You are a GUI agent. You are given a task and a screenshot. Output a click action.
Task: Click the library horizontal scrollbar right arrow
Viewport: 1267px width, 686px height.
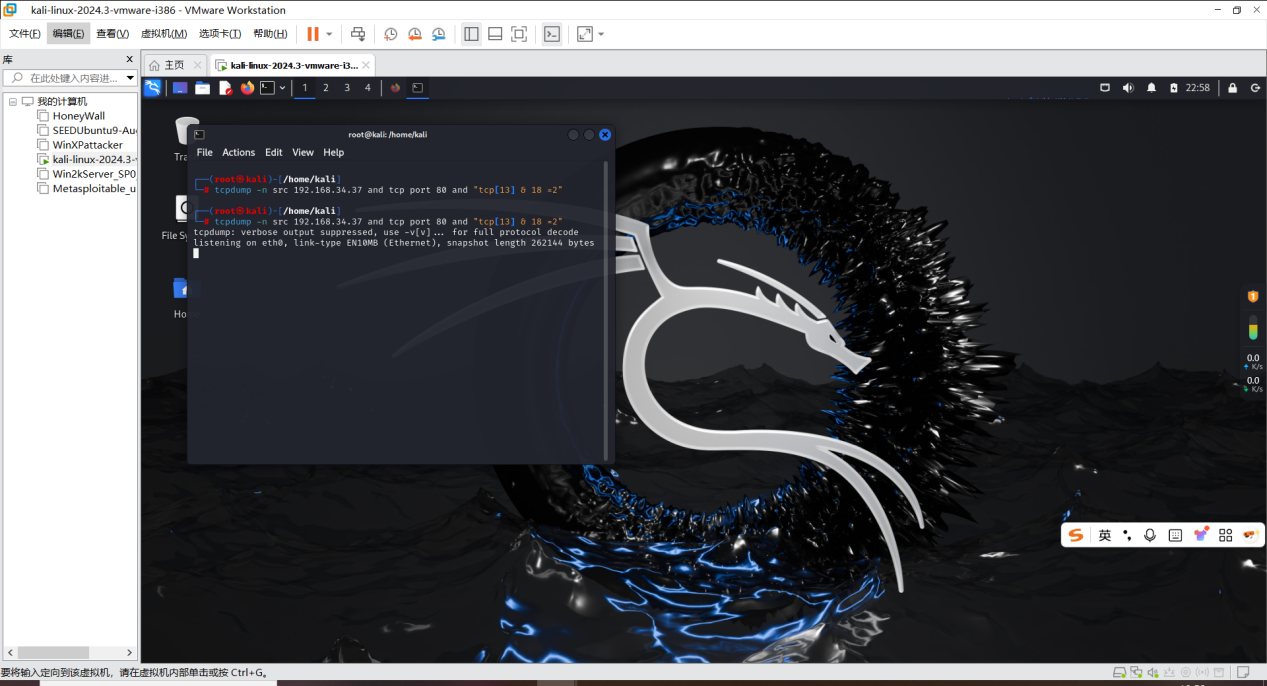132,652
